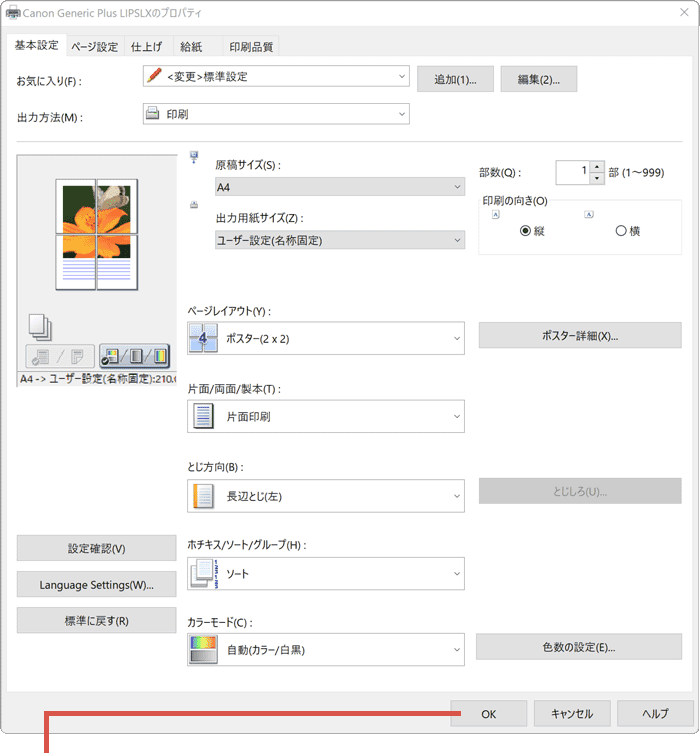Select the 横 orientation radio button
This screenshot has width=700, height=753.
[x=621, y=231]
